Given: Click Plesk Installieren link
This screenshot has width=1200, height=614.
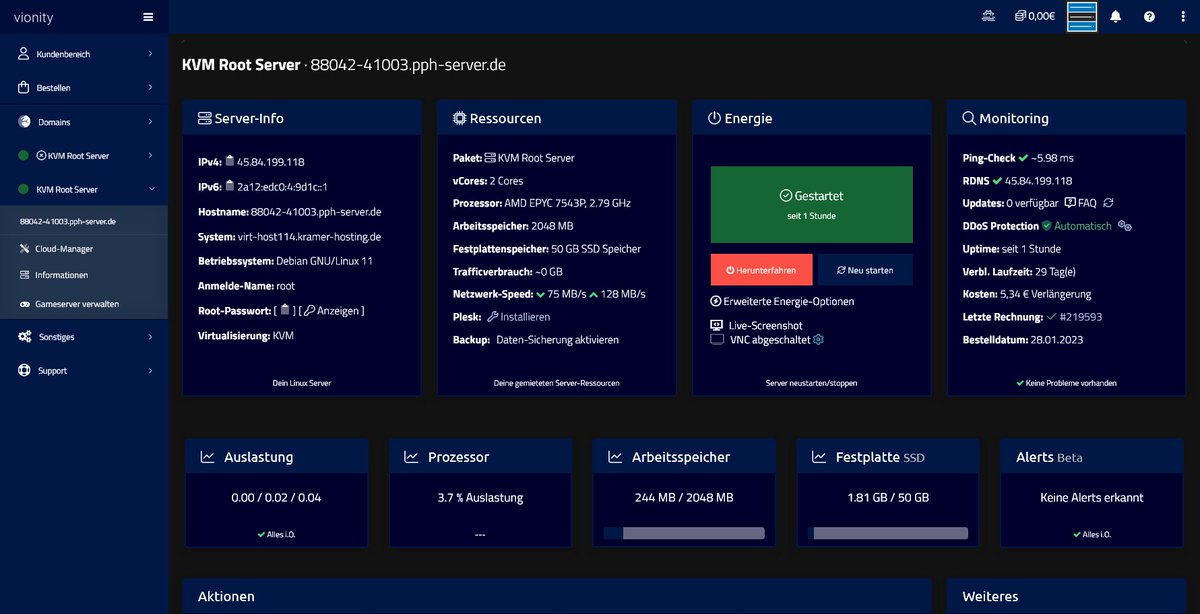Looking at the screenshot, I should tap(518, 317).
